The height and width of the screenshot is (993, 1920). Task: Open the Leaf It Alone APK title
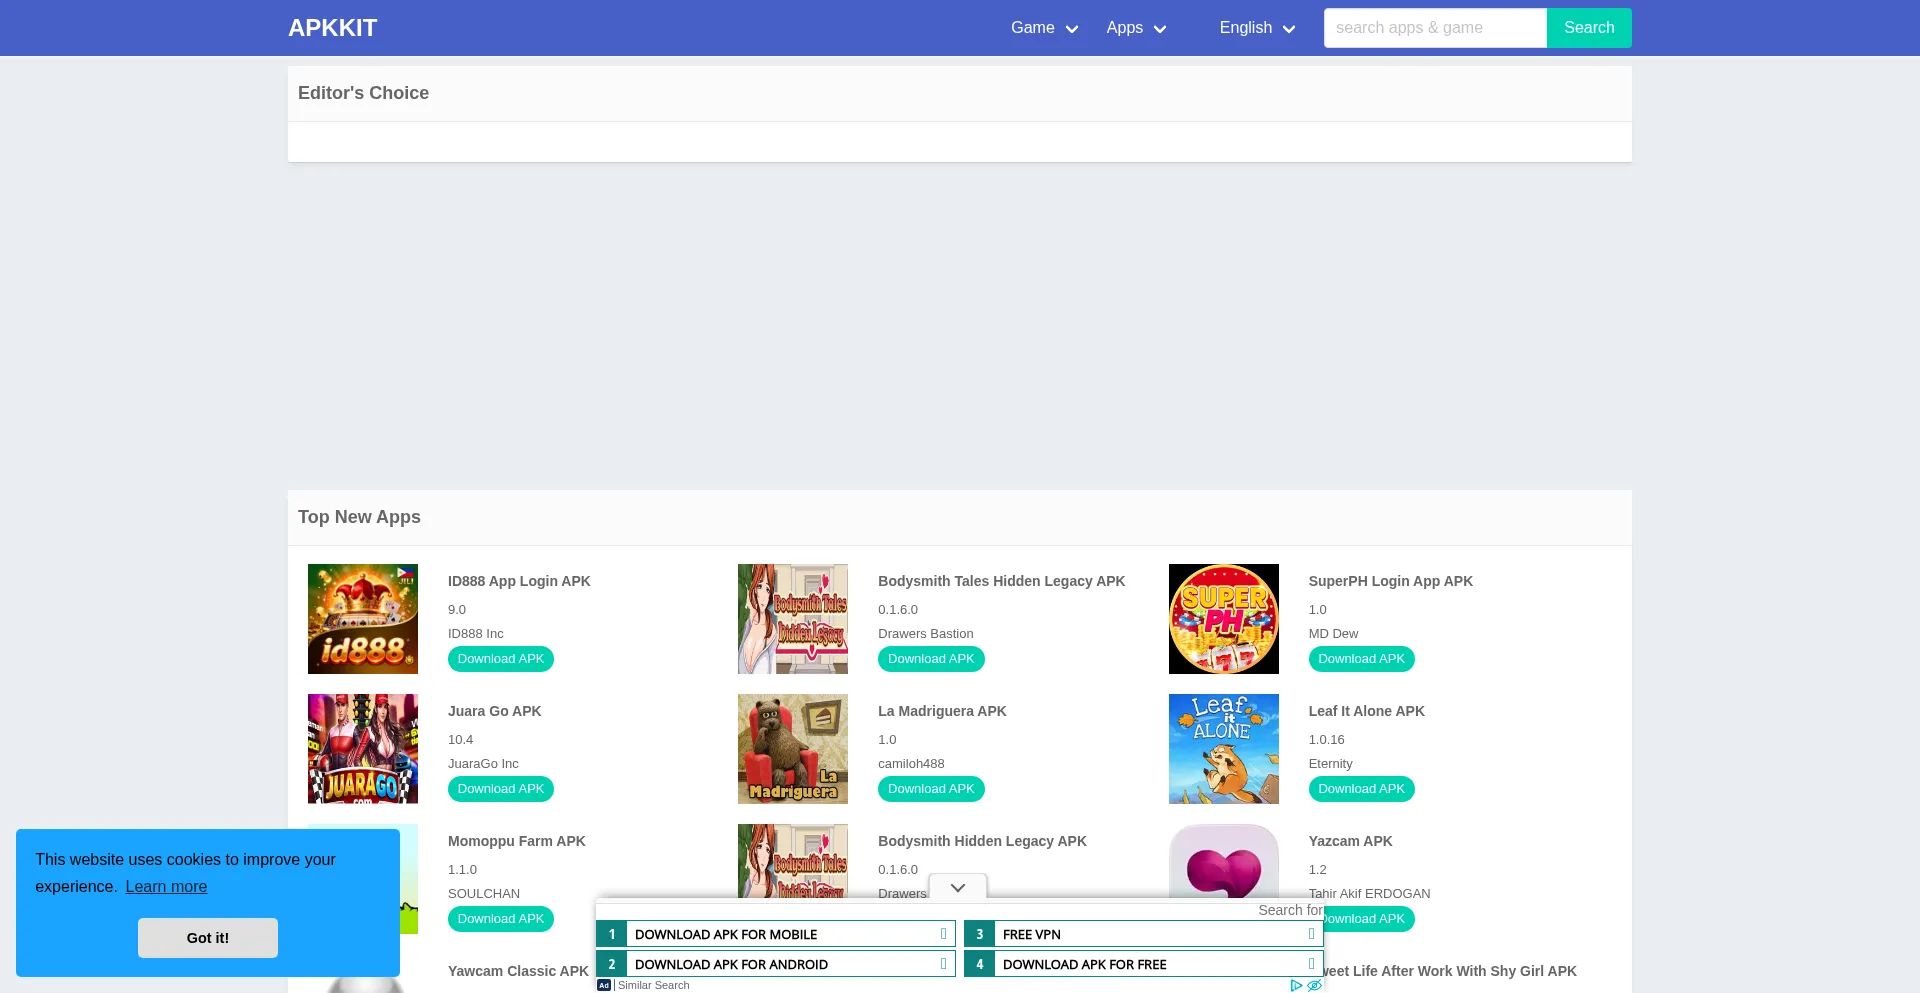point(1366,711)
